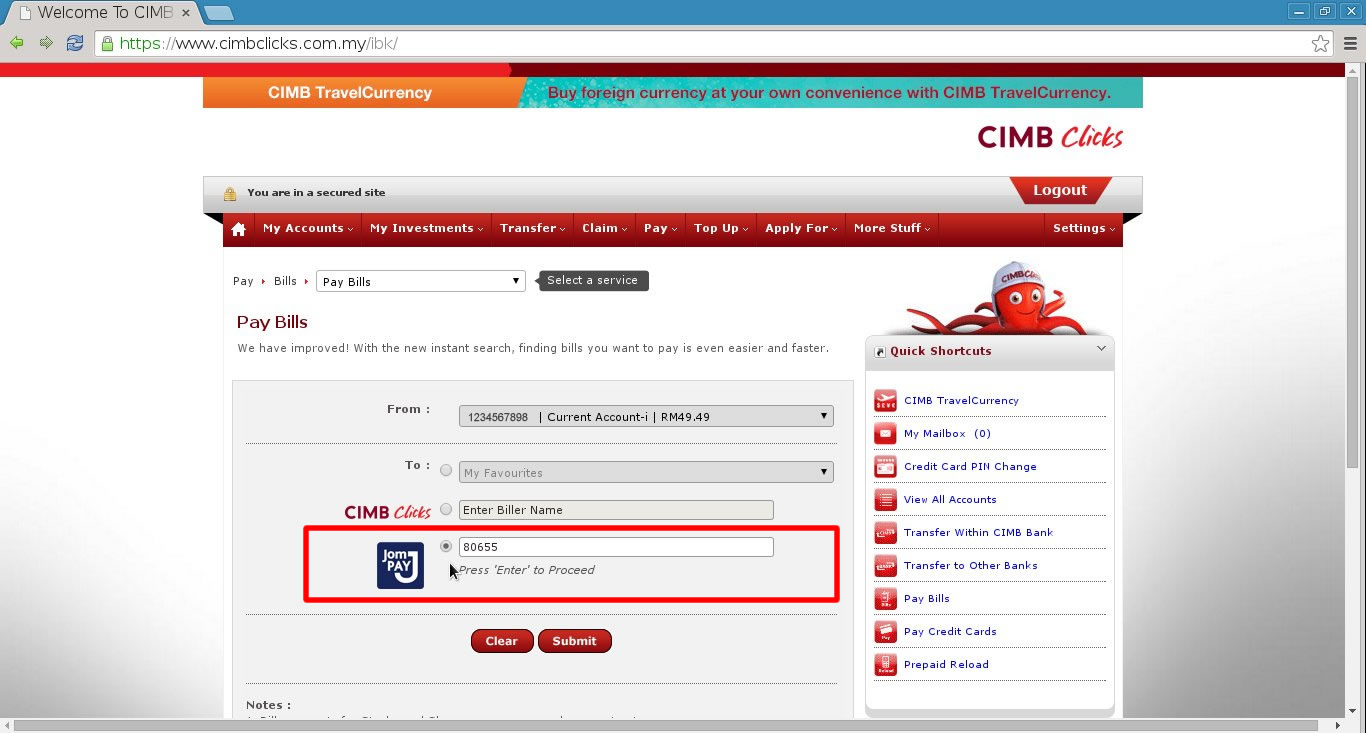Click the Enter Biller Name text field
Image resolution: width=1366 pixels, height=733 pixels.
(616, 510)
